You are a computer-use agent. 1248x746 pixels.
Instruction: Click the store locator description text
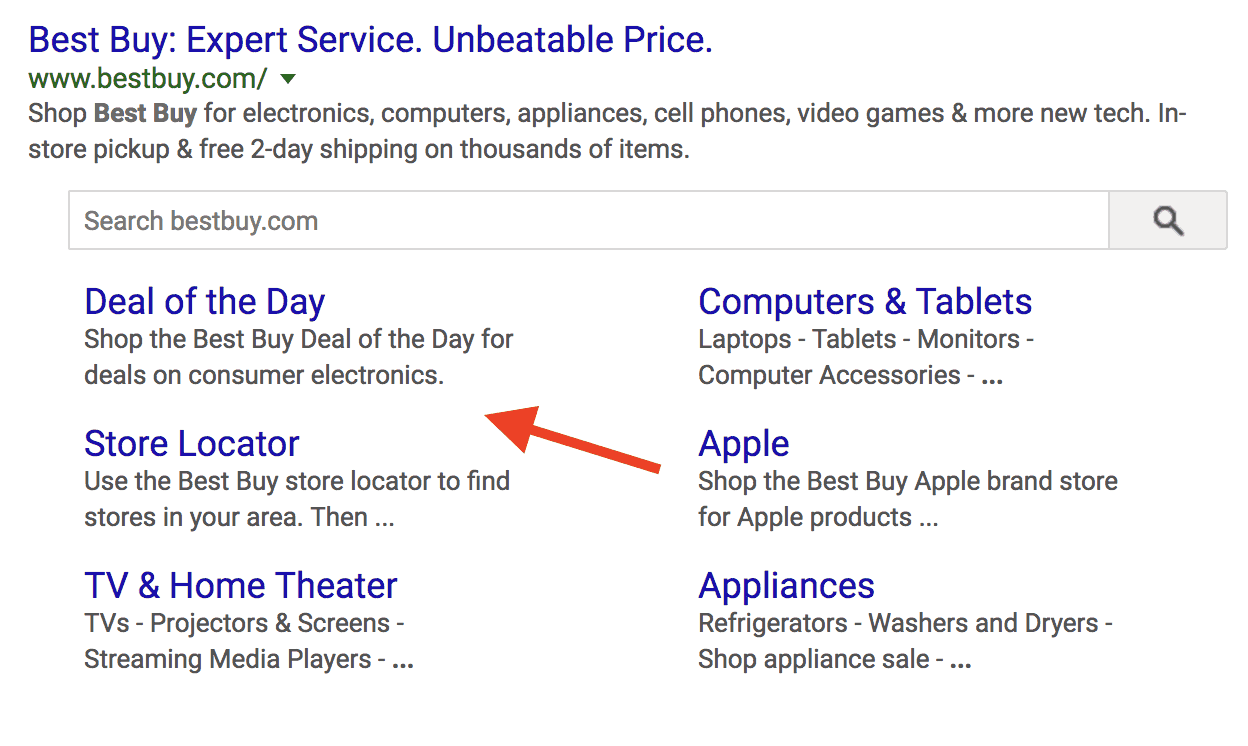pyautogui.click(x=297, y=499)
